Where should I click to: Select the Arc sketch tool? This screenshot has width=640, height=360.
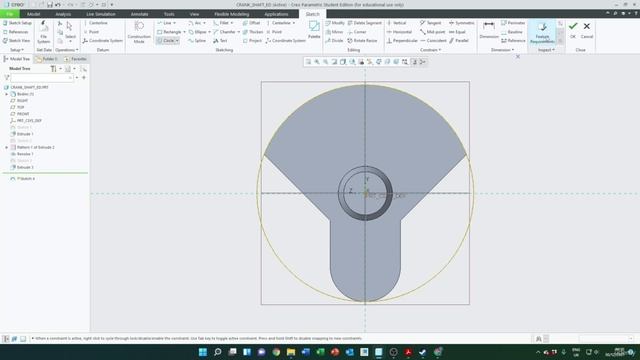(195, 23)
